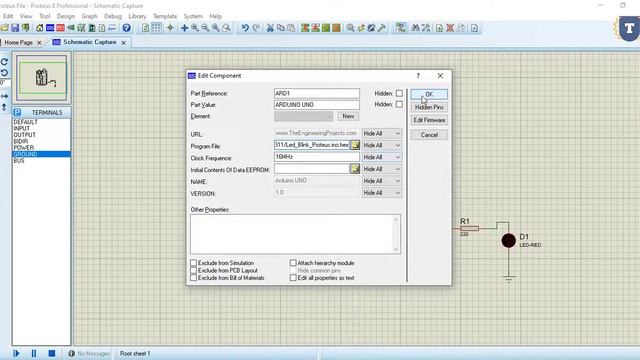This screenshot has height=360, width=640.
Task: Start simulation with the Play button
Action: (16, 353)
